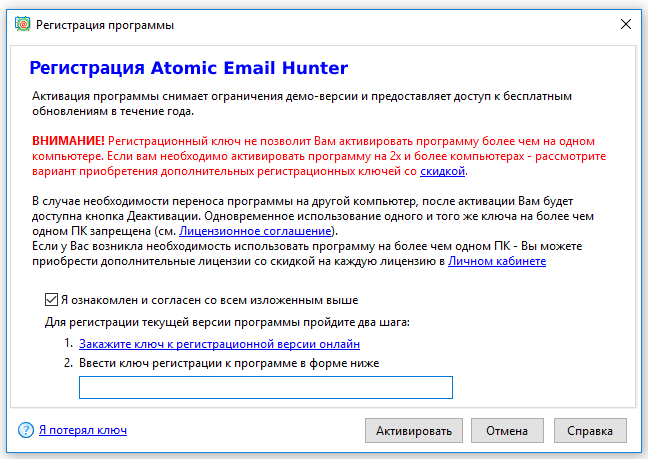Click heading 'Регистрация Atomic Email Hunter'
Viewport: 649px width, 459px height.
point(189,68)
